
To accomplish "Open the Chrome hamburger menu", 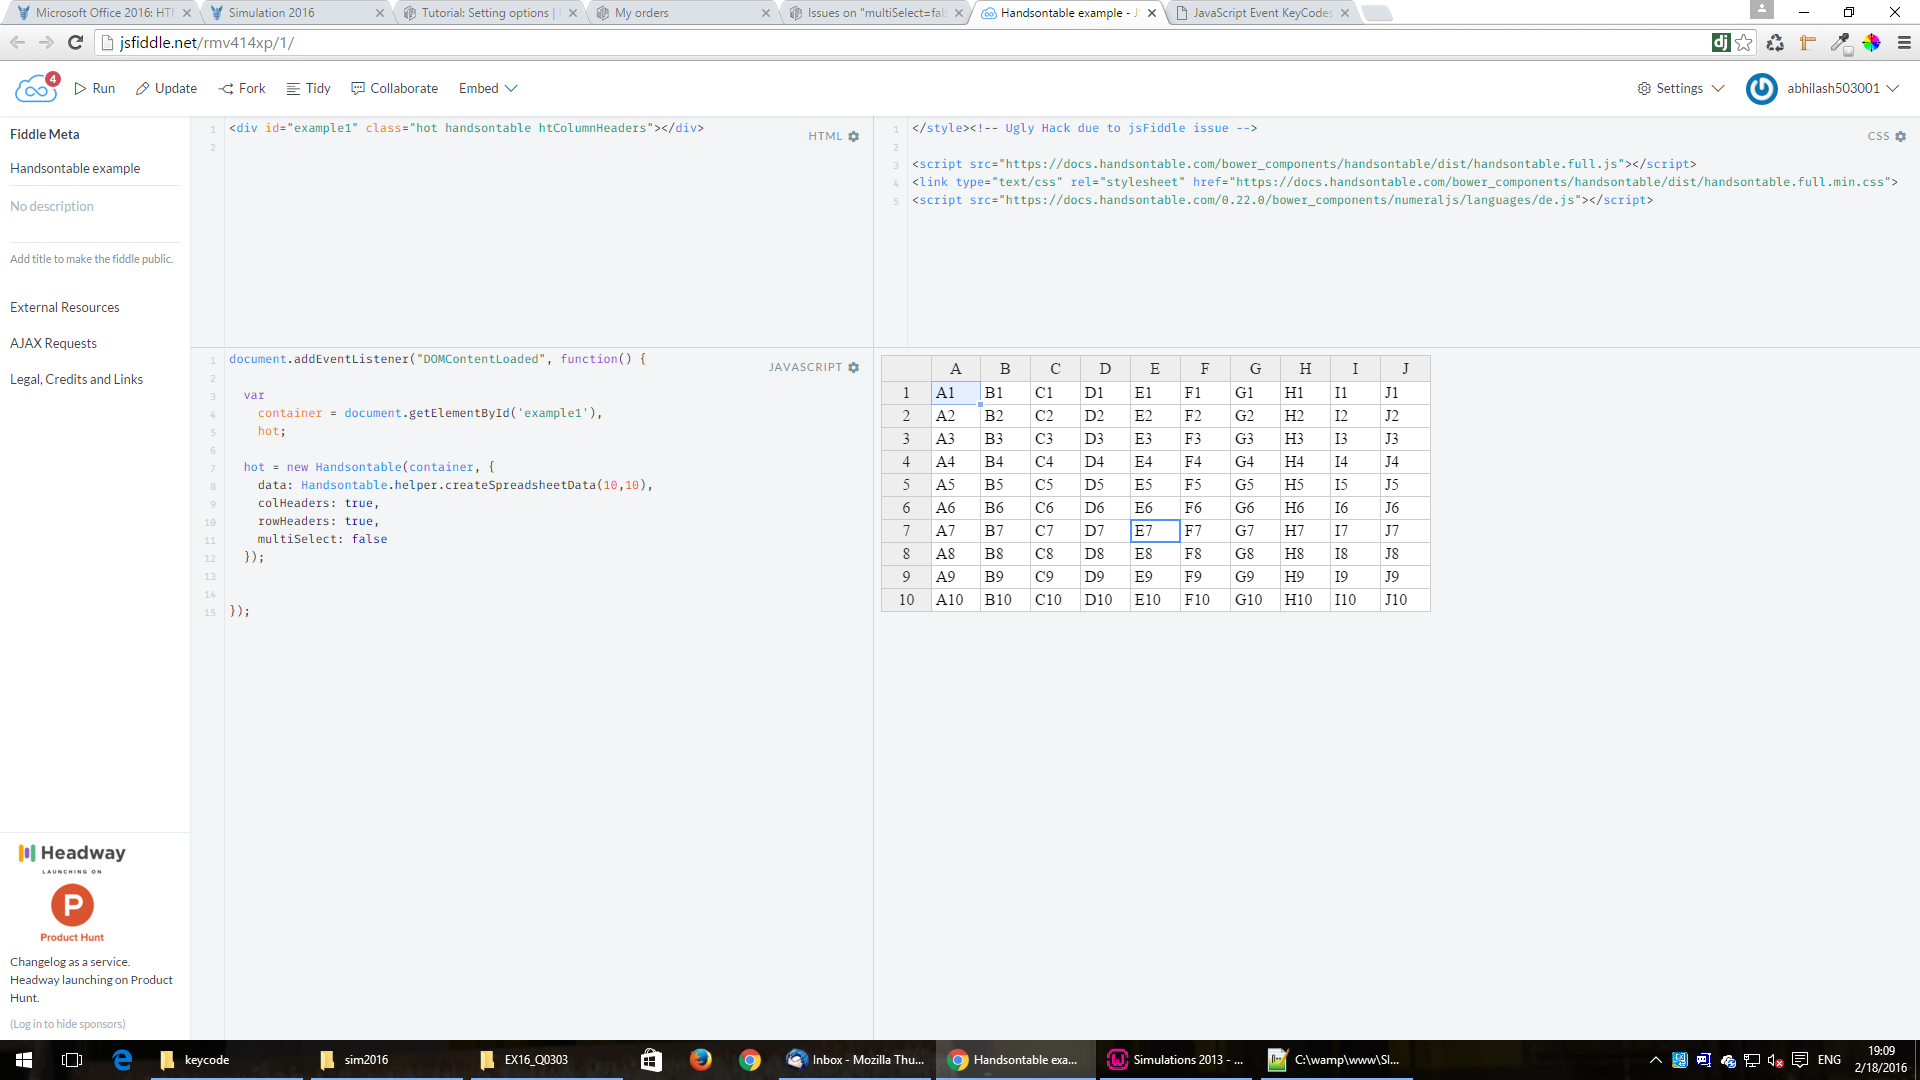I will click(1904, 42).
